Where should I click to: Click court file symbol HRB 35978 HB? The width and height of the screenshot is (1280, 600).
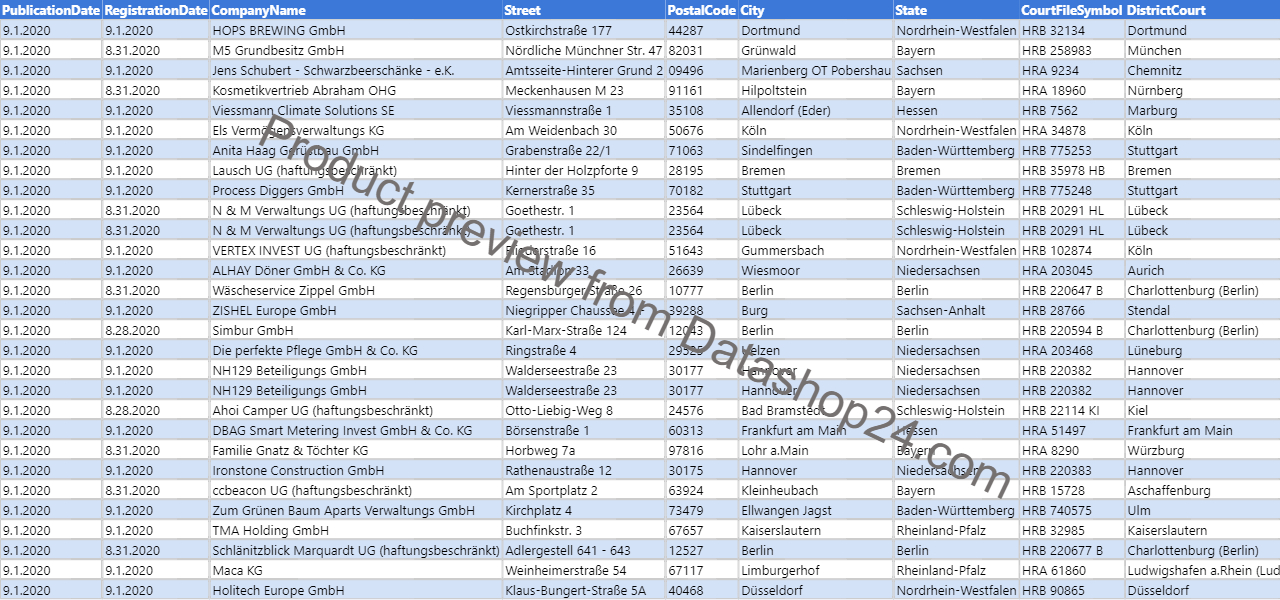point(1072,170)
